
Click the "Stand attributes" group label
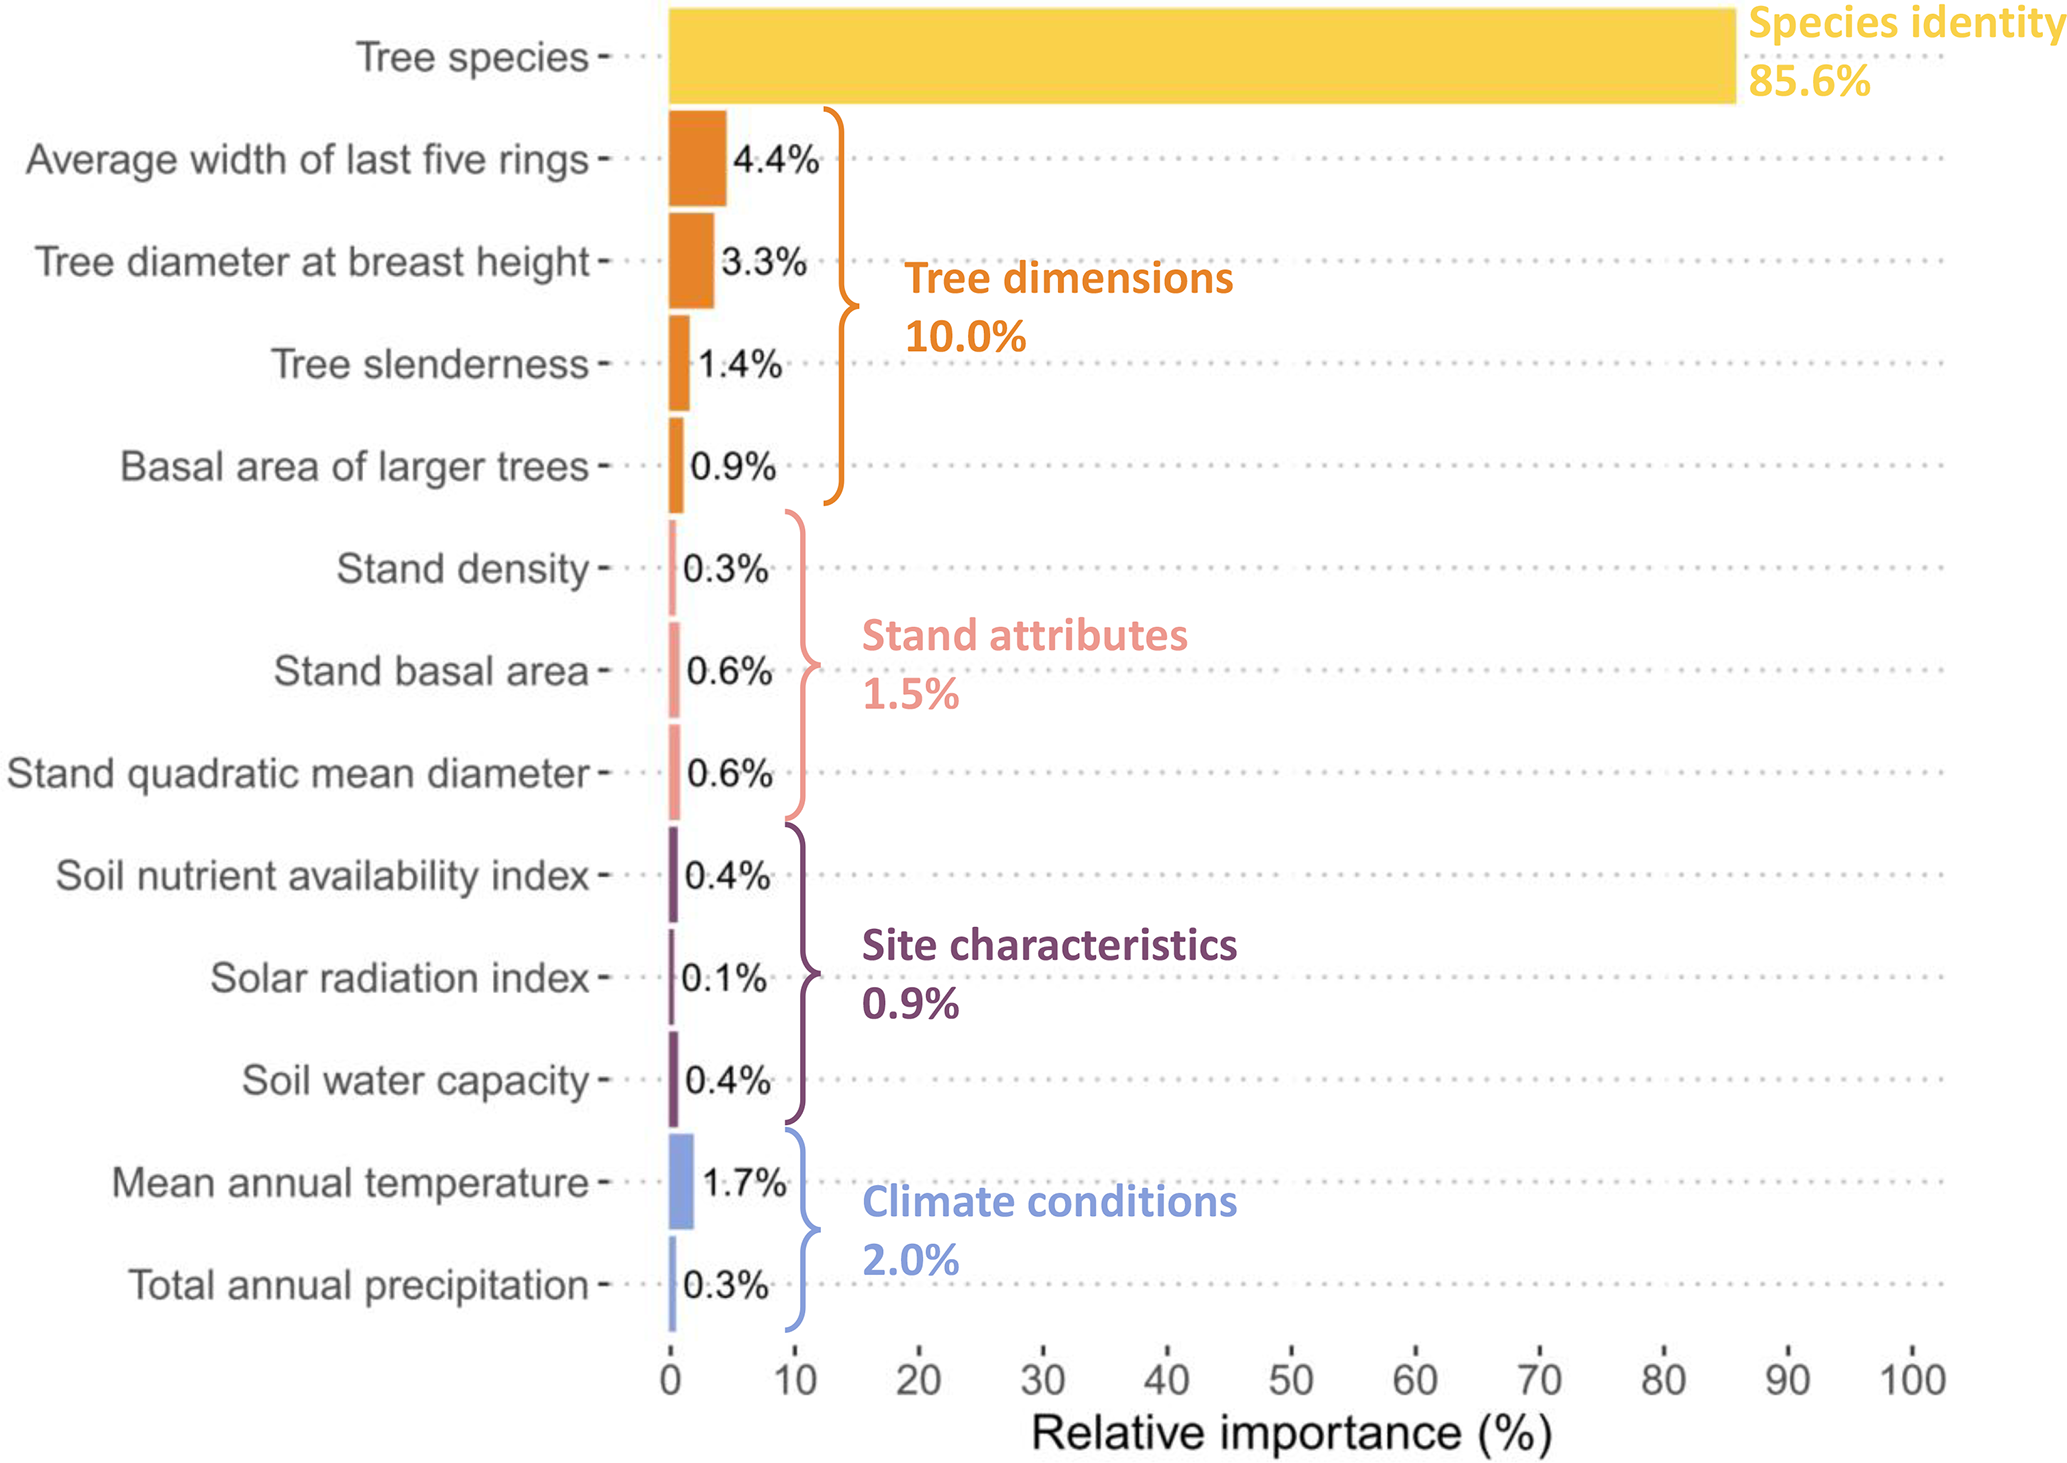[1024, 635]
